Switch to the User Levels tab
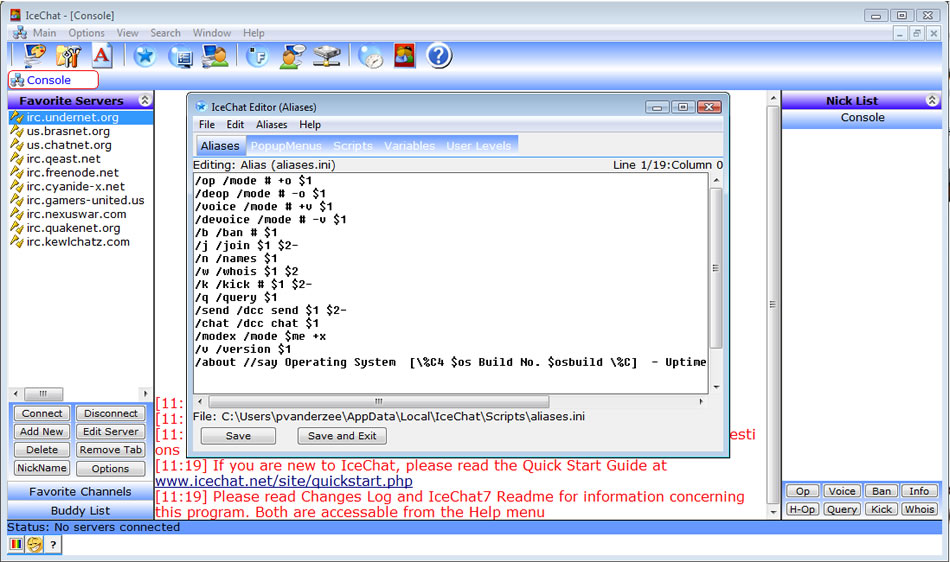 pos(479,145)
